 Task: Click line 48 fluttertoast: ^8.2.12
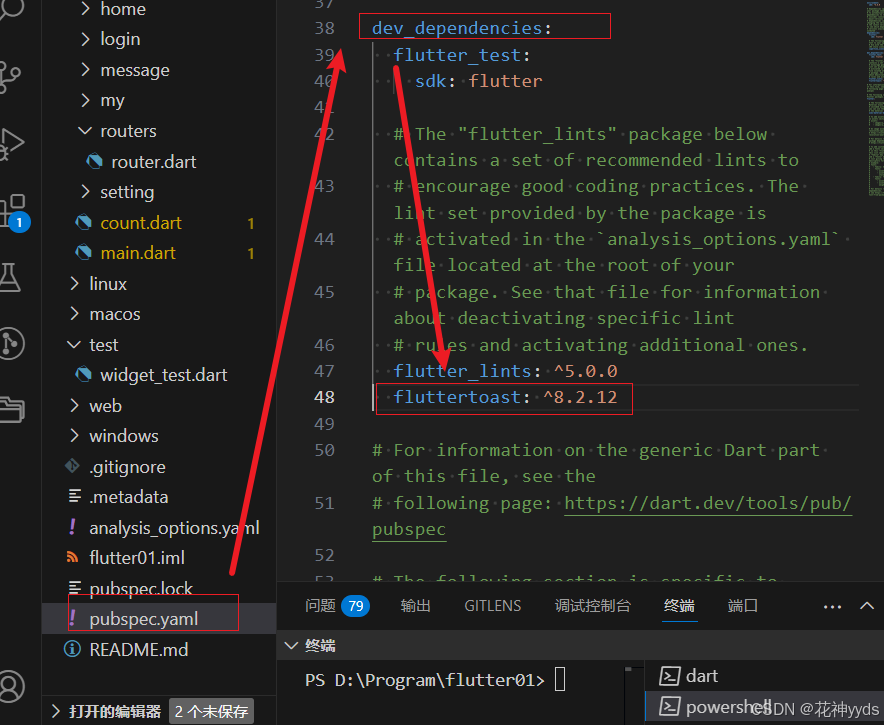tap(505, 397)
